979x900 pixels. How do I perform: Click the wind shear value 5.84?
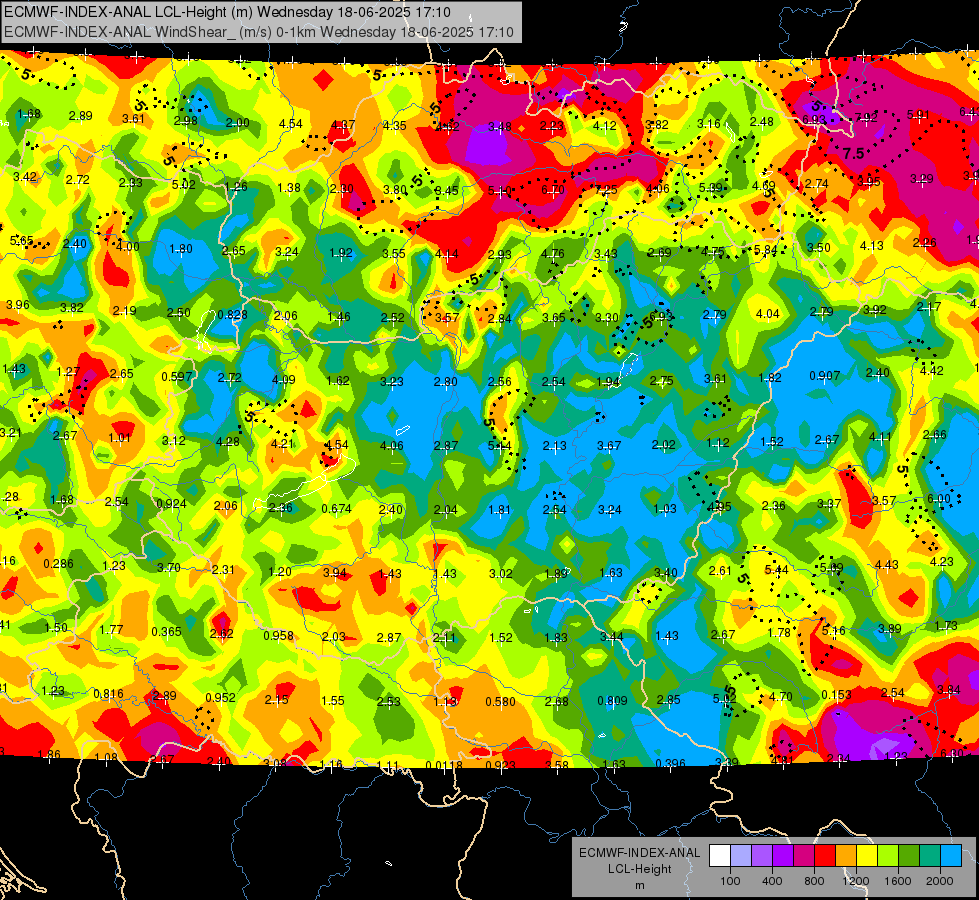(765, 250)
